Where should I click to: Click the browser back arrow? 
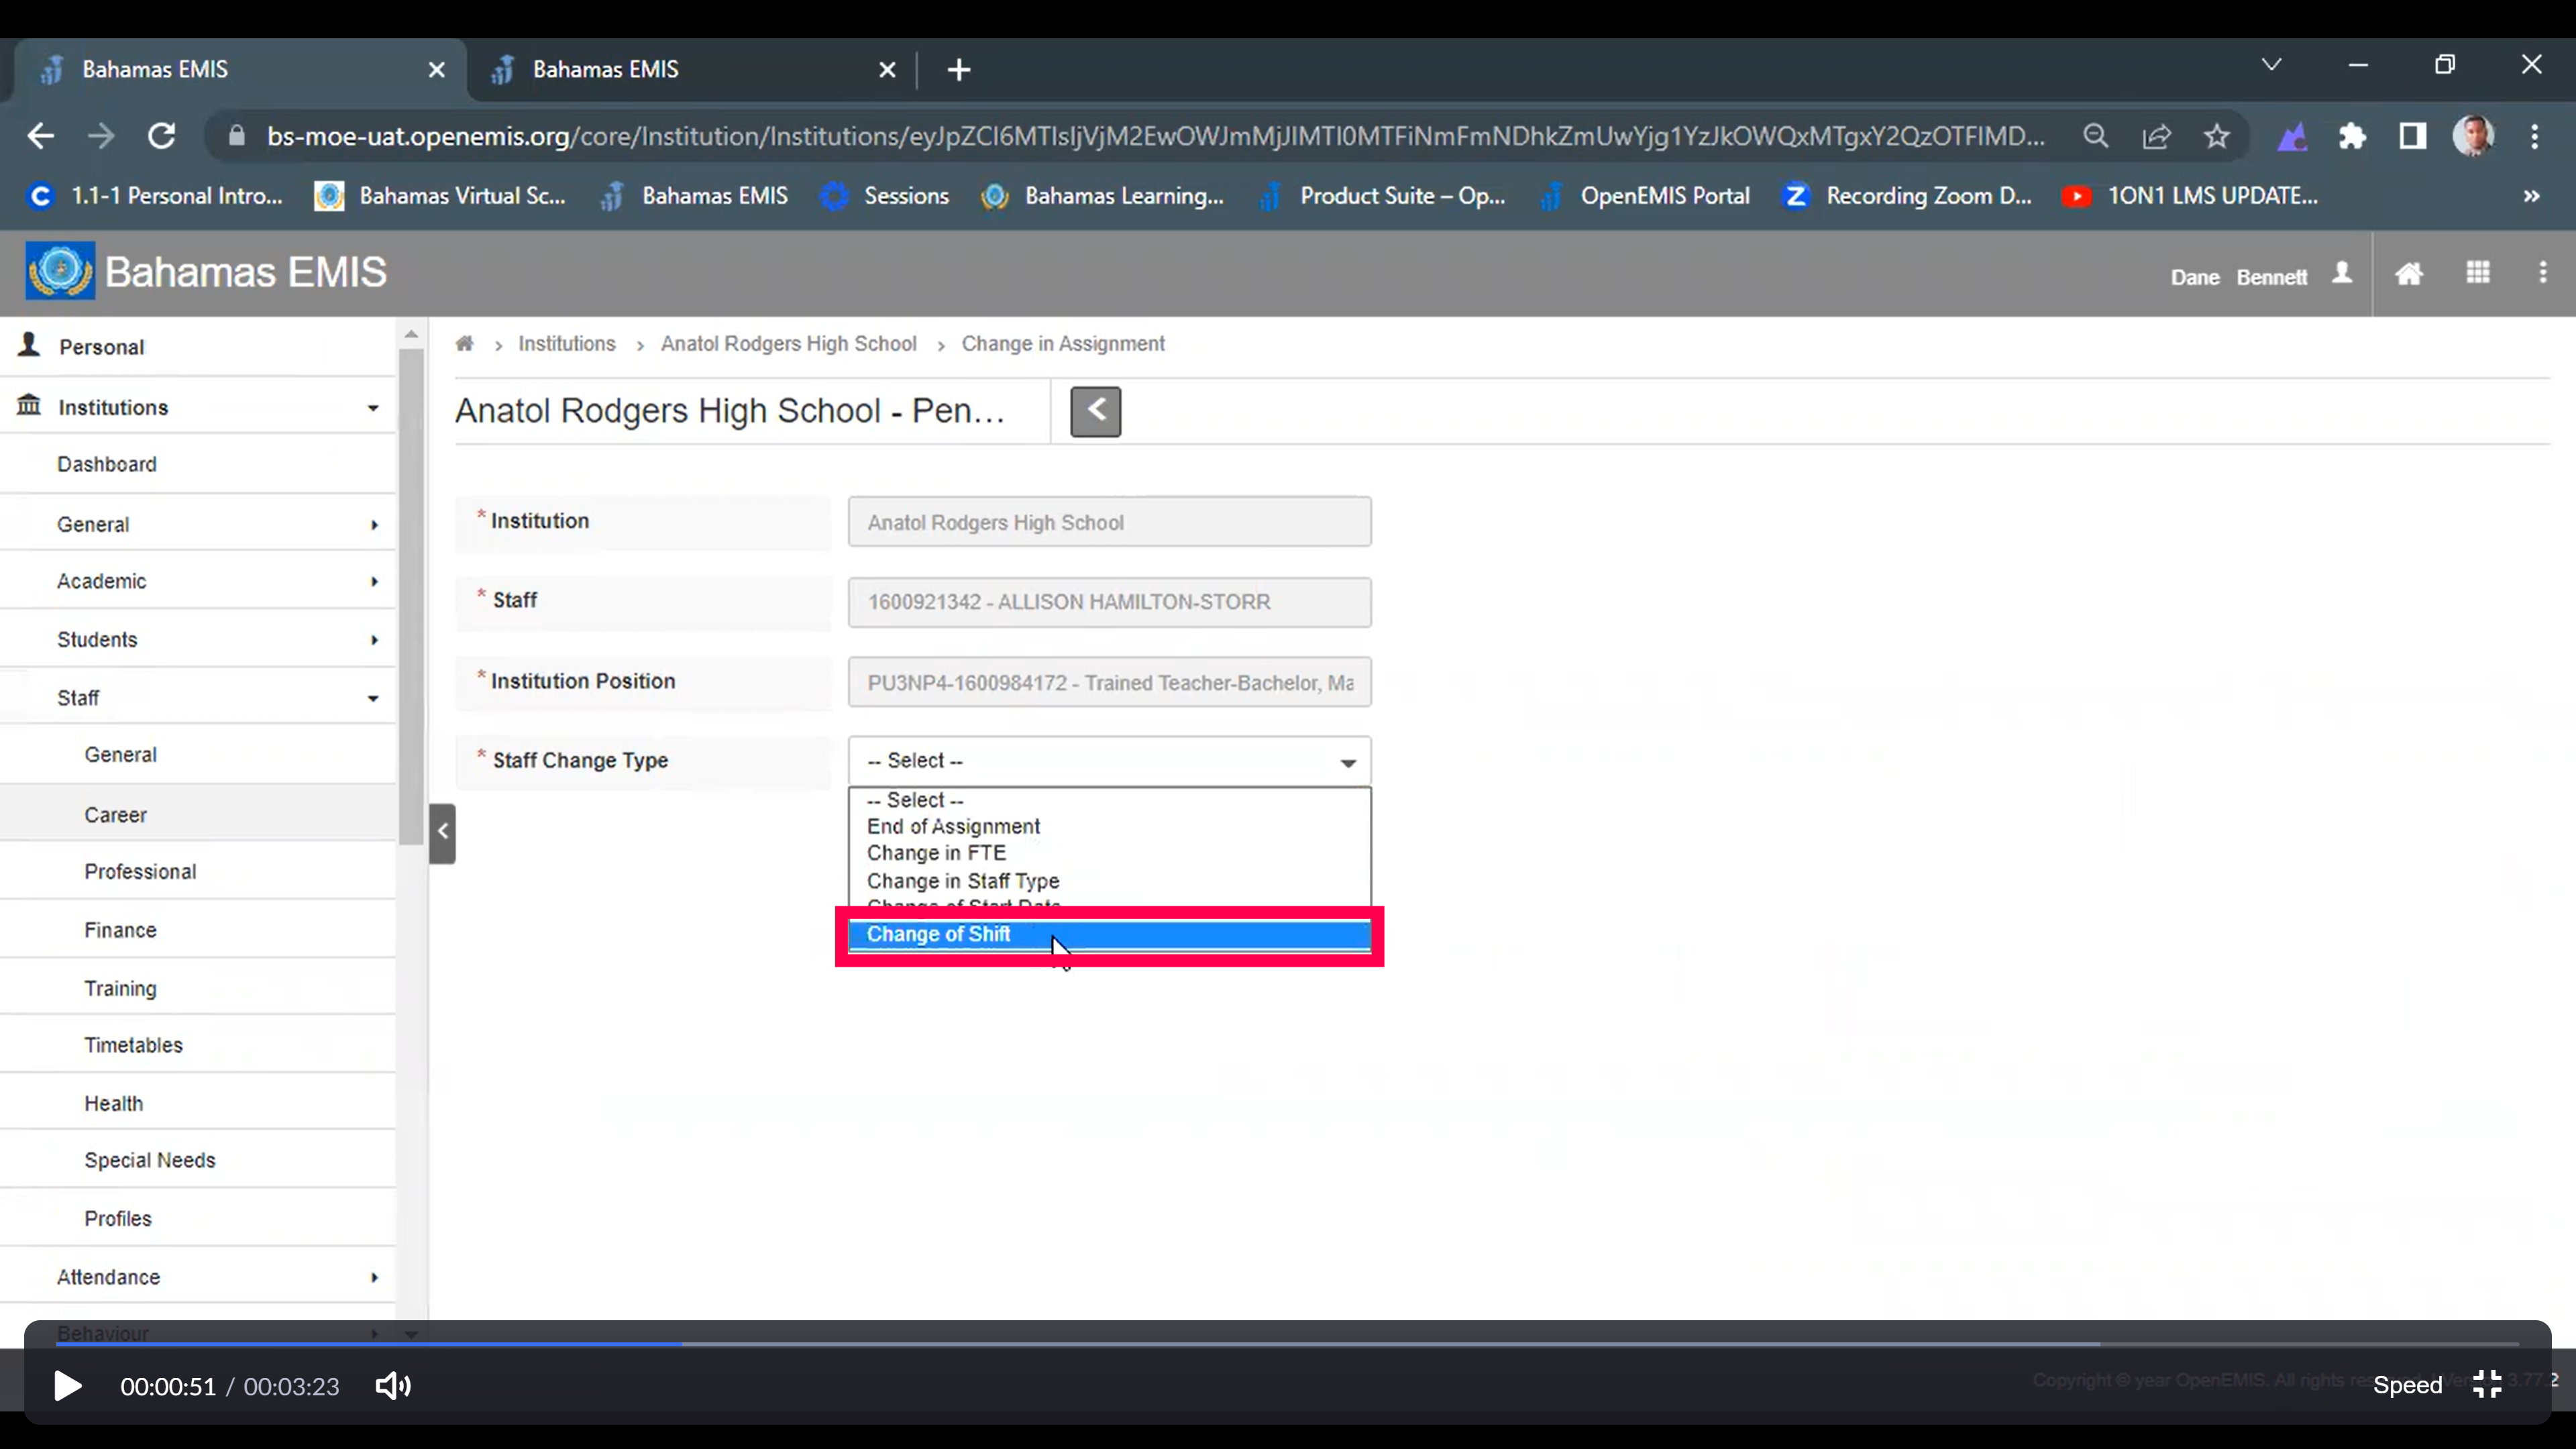(40, 136)
